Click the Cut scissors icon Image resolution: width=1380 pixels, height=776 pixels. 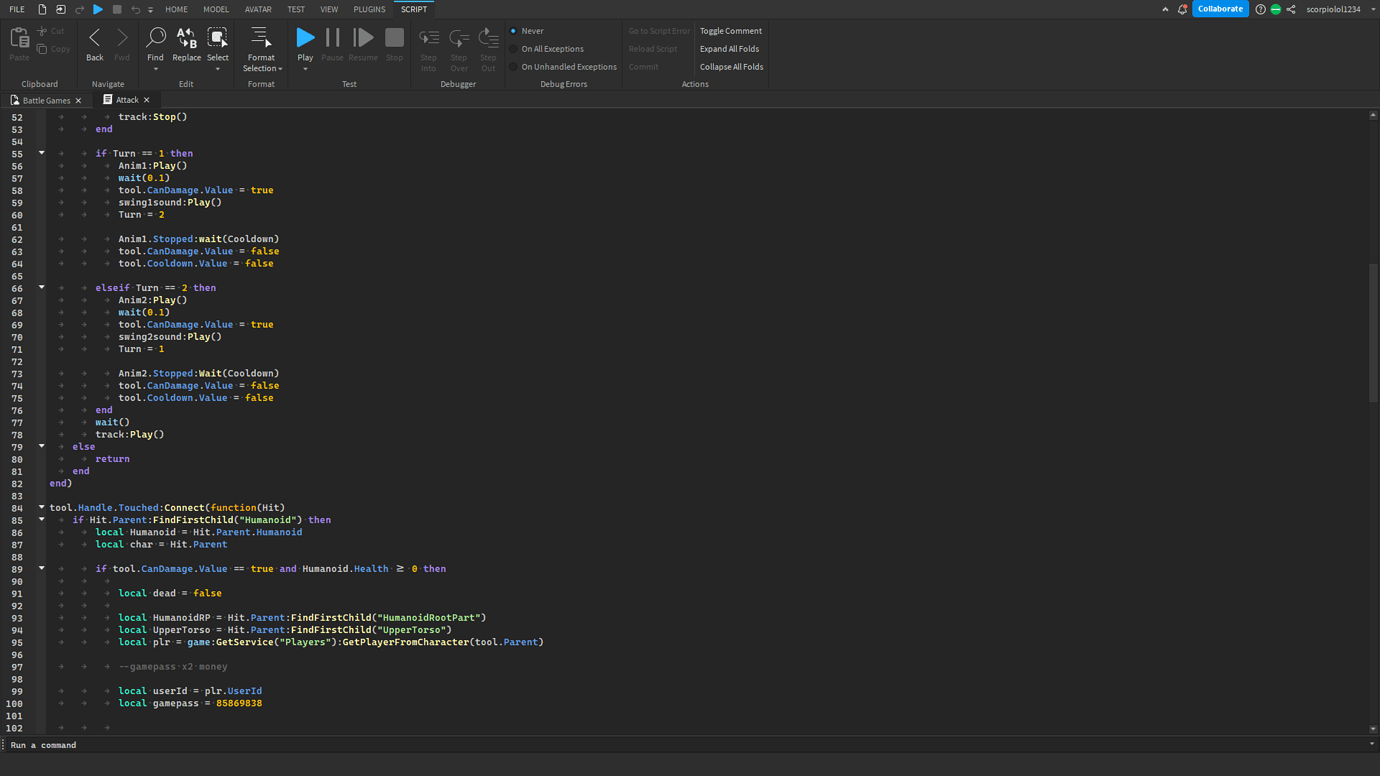(x=43, y=31)
